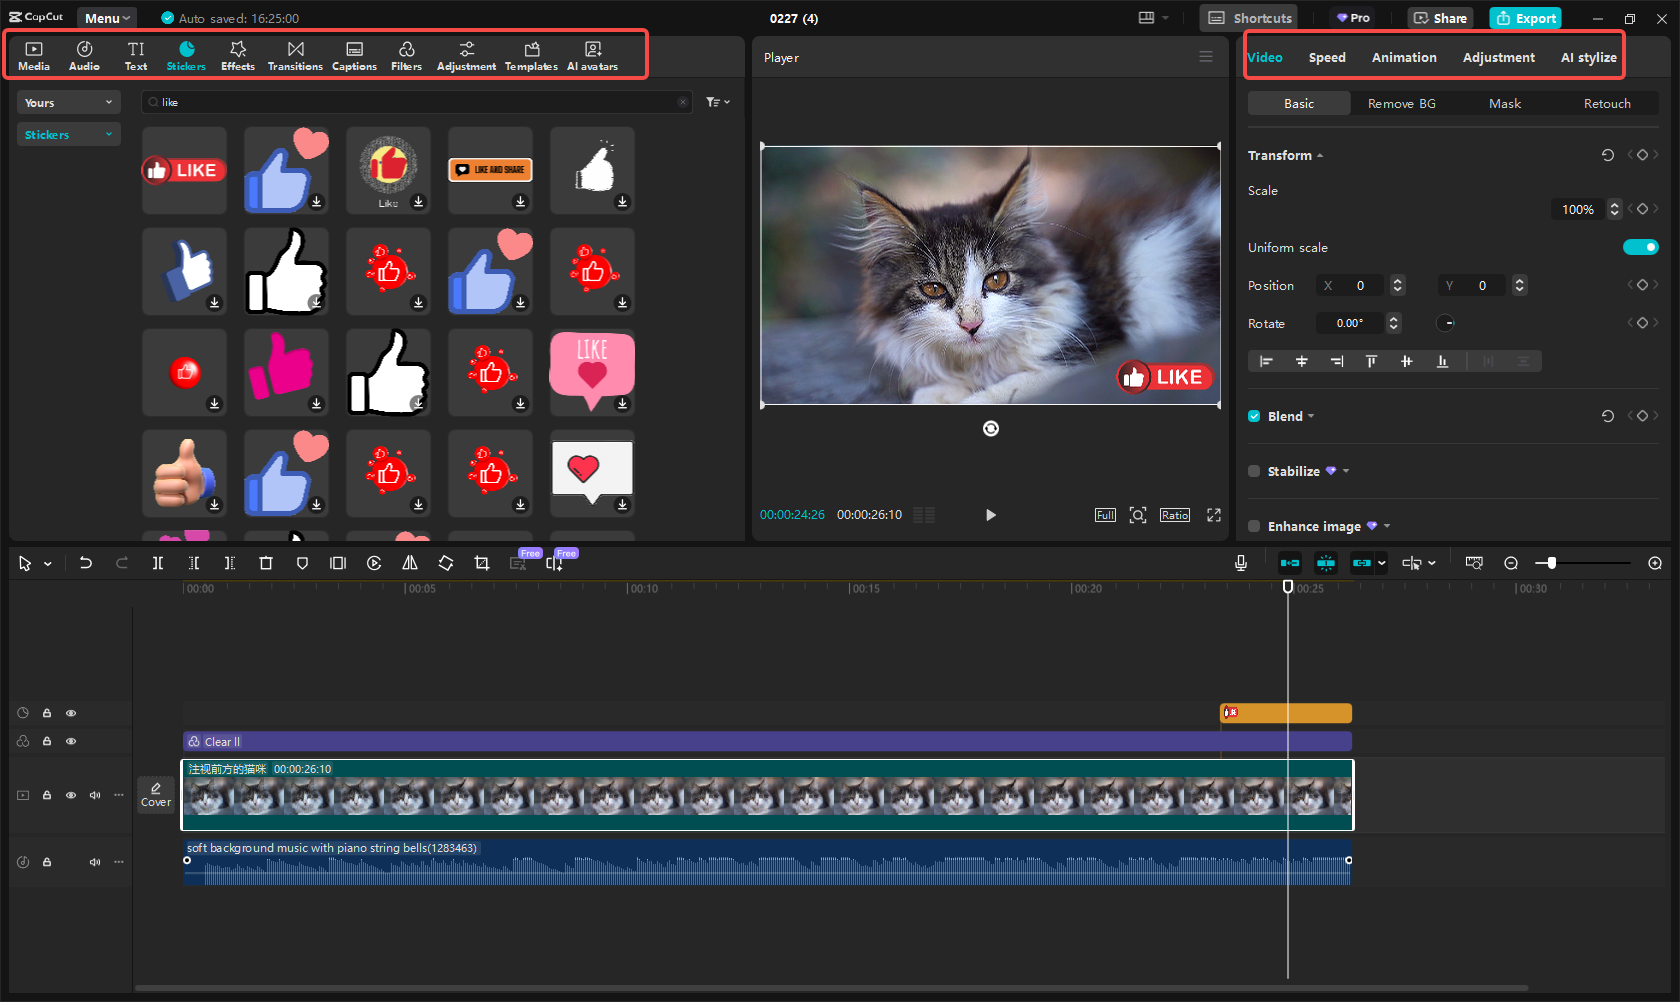Enable the Enhance image checkbox
This screenshot has width=1680, height=1002.
point(1254,526)
